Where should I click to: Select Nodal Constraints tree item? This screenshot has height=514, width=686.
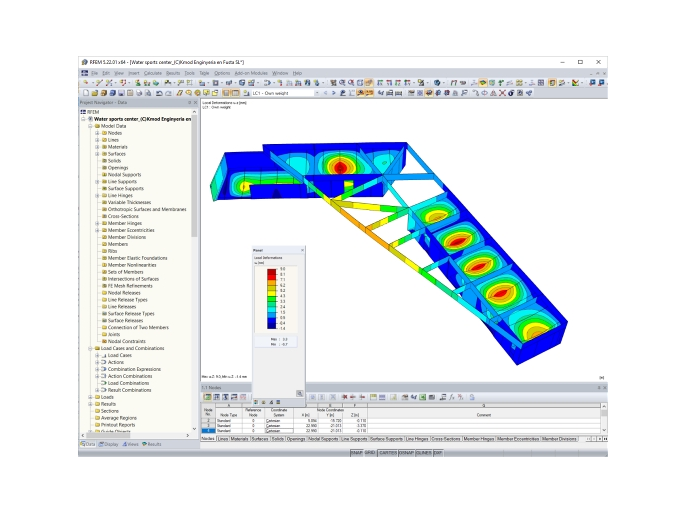tap(126, 341)
